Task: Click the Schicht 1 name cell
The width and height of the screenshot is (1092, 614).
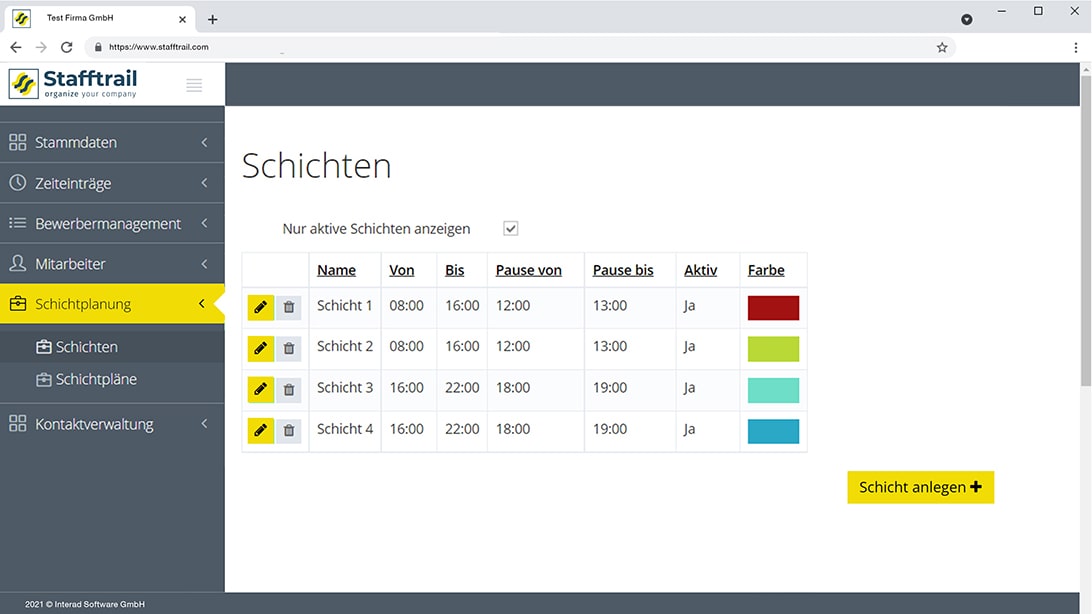Action: pos(345,306)
